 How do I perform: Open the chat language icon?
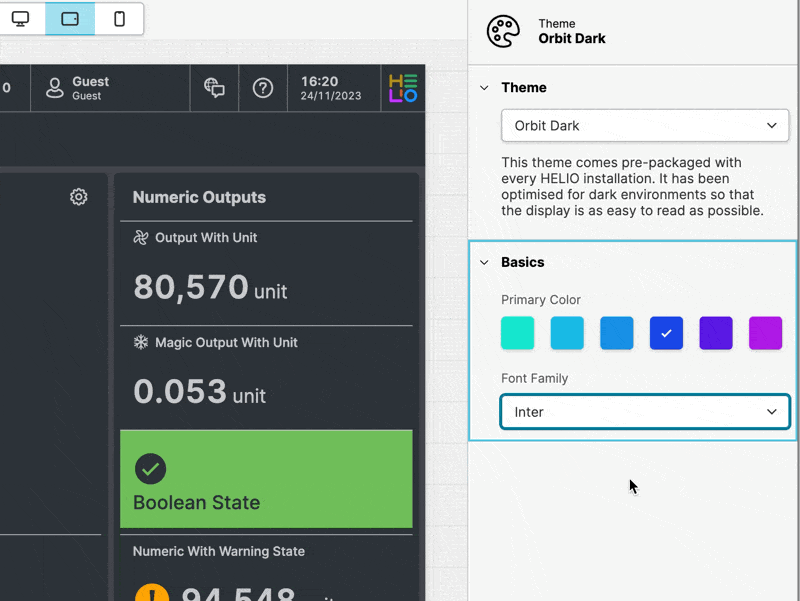pyautogui.click(x=214, y=88)
